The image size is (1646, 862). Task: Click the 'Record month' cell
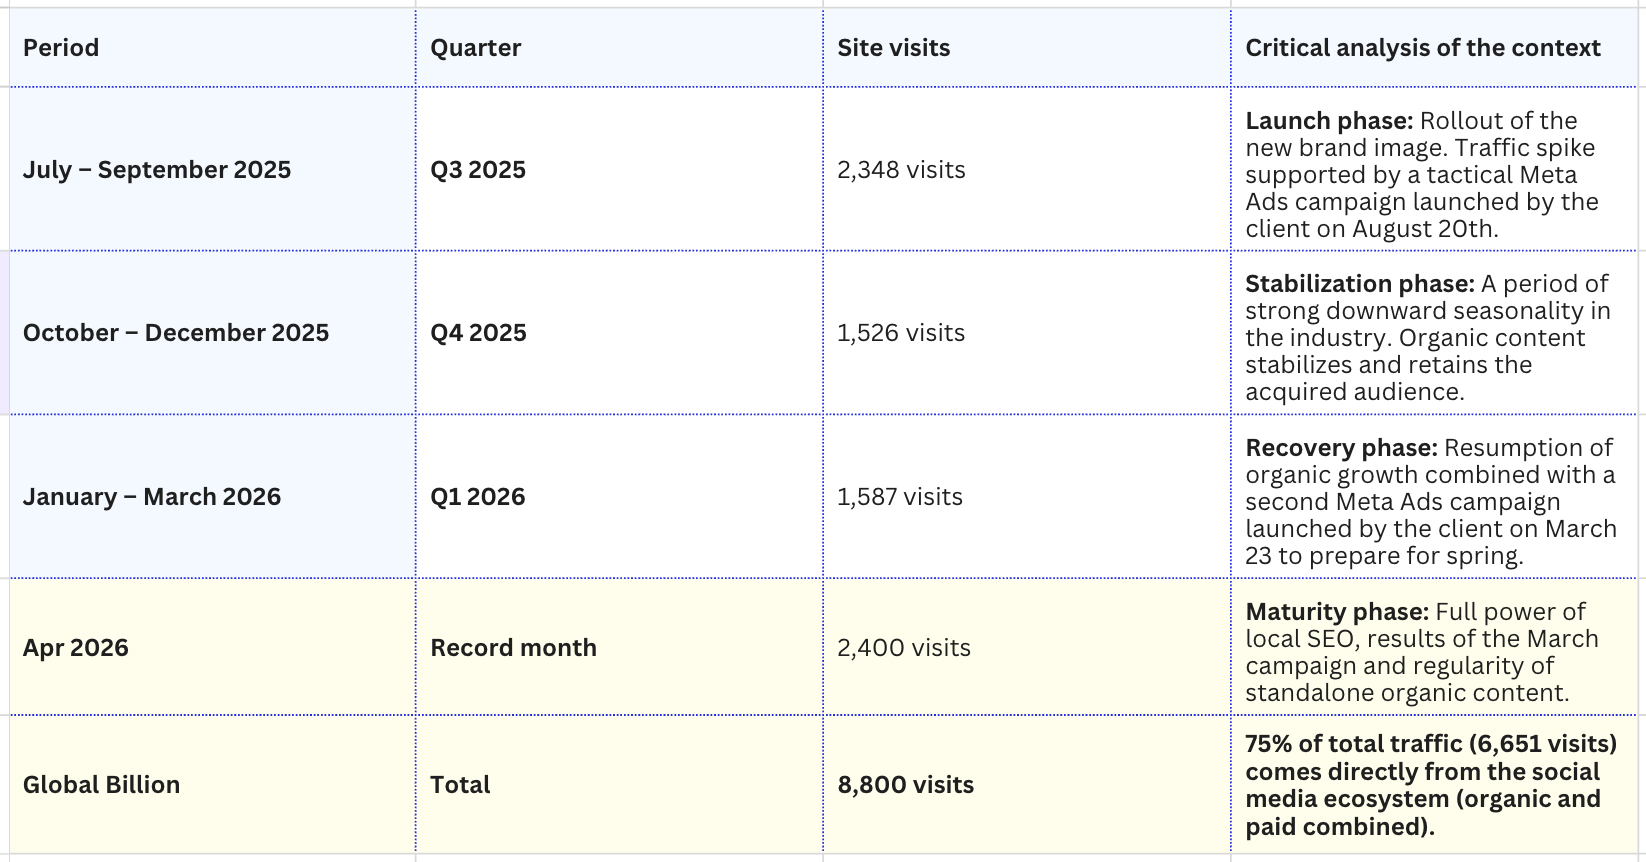click(x=619, y=647)
